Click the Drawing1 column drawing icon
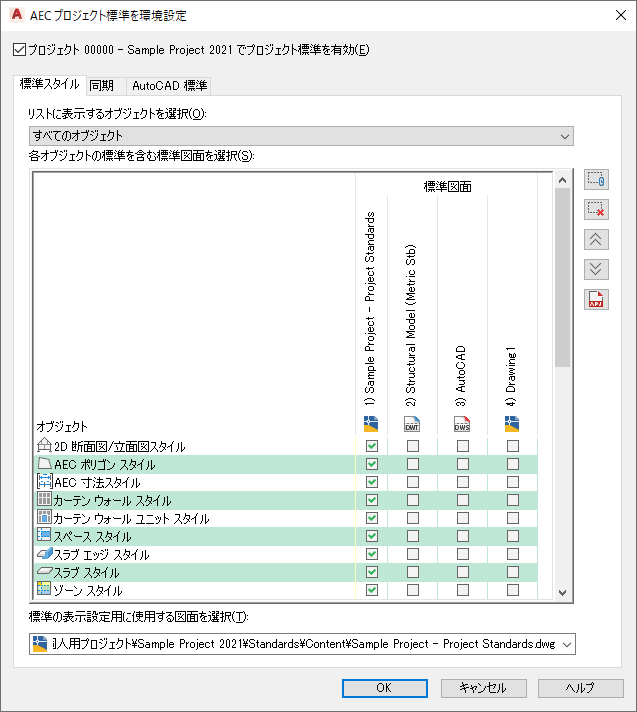This screenshot has width=637, height=712. coord(512,423)
